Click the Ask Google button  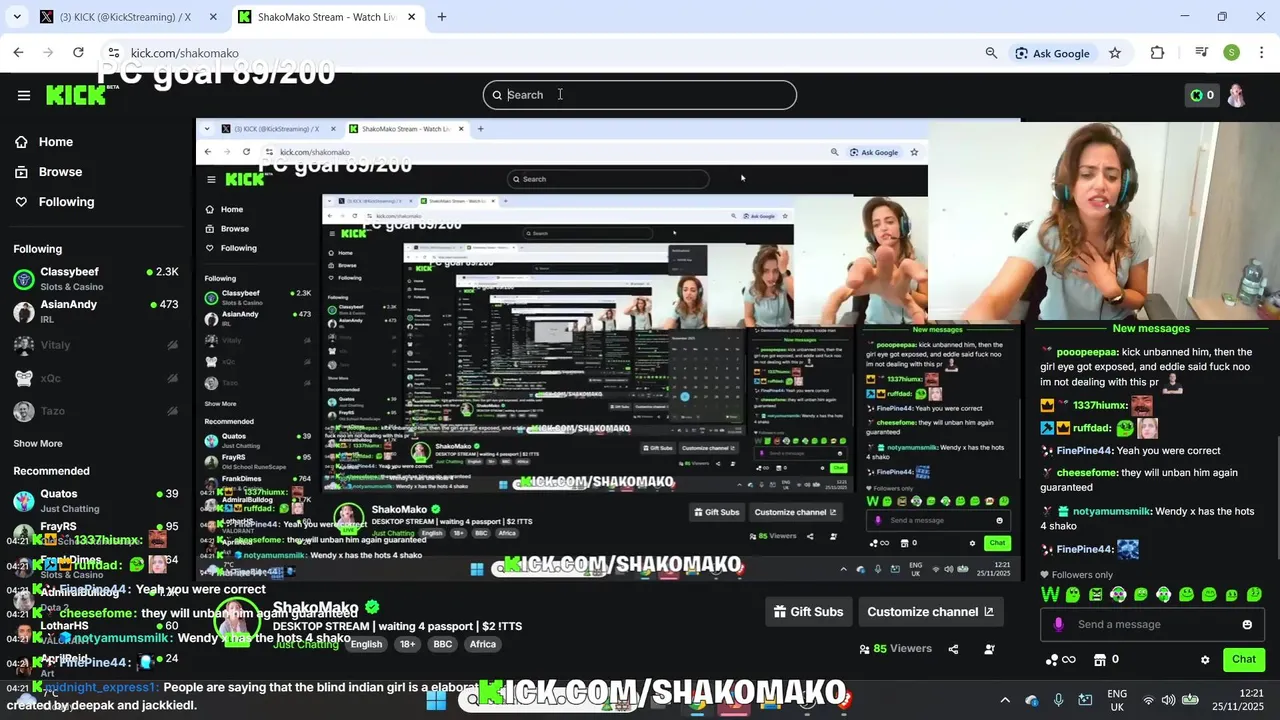1051,53
